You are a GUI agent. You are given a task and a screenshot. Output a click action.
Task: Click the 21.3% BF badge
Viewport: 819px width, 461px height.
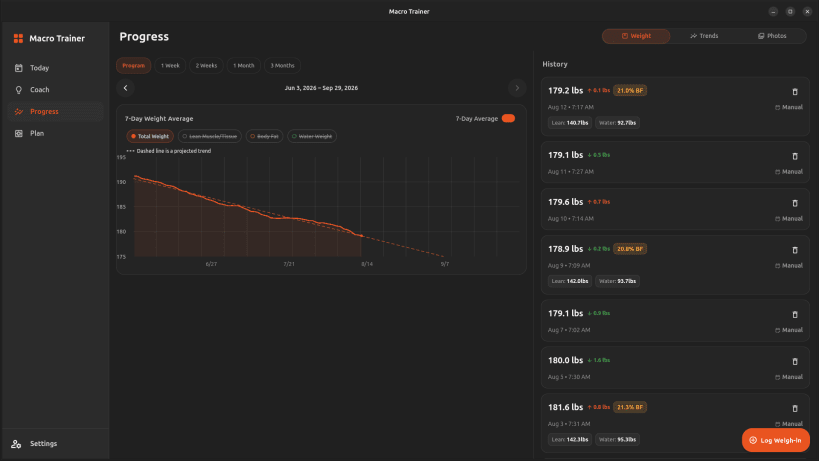coord(630,407)
